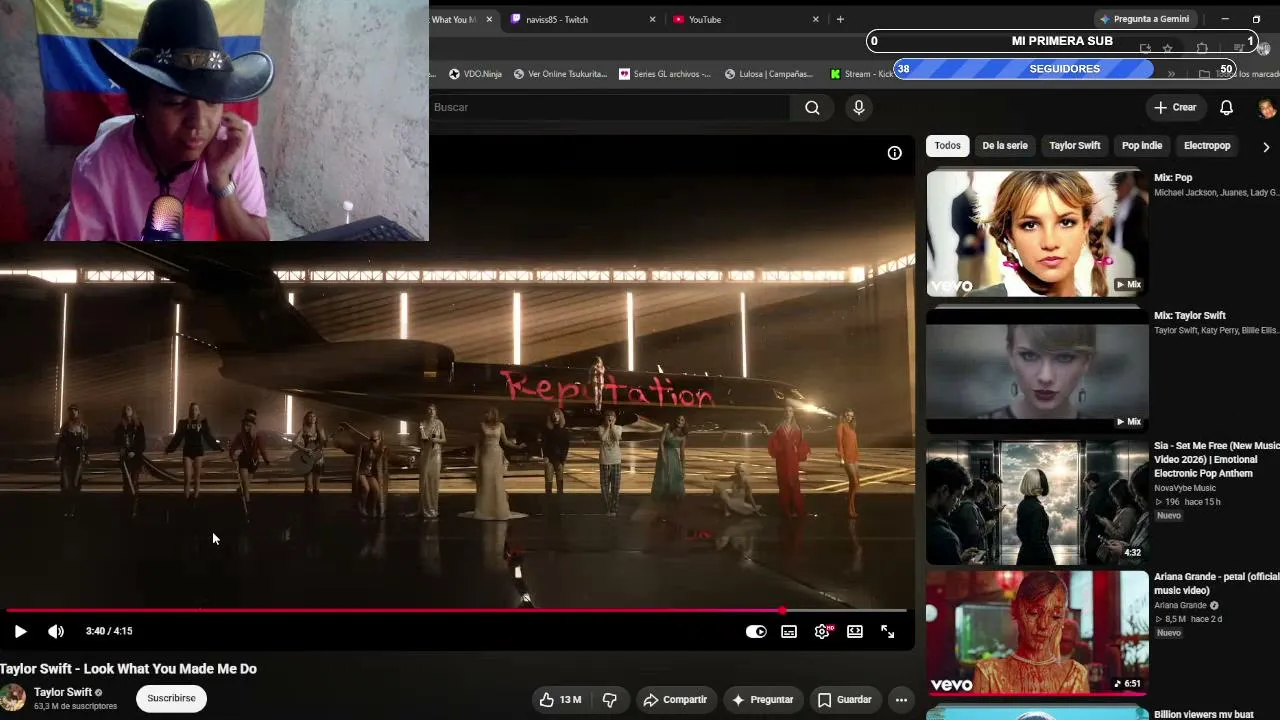Screen dimensions: 1280x720
Task: Select the De la serie filter chip
Action: tap(1005, 146)
